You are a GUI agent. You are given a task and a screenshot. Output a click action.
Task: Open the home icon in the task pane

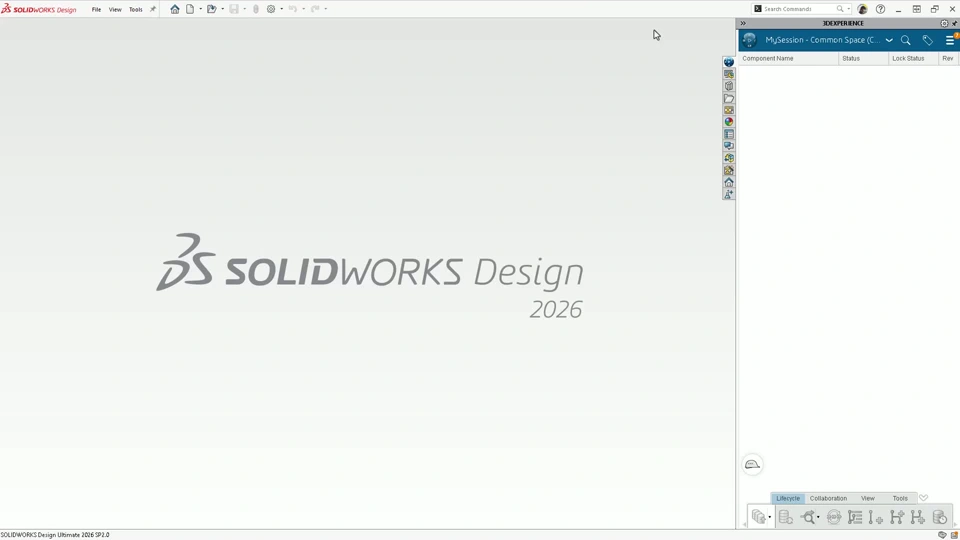(729, 182)
